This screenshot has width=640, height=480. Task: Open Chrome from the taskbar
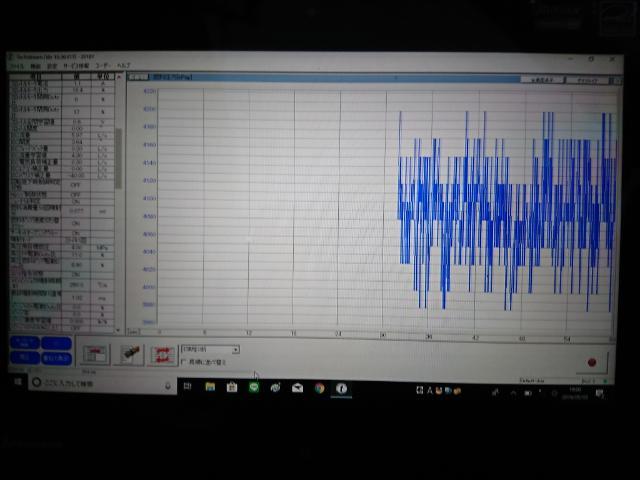tap(319, 387)
